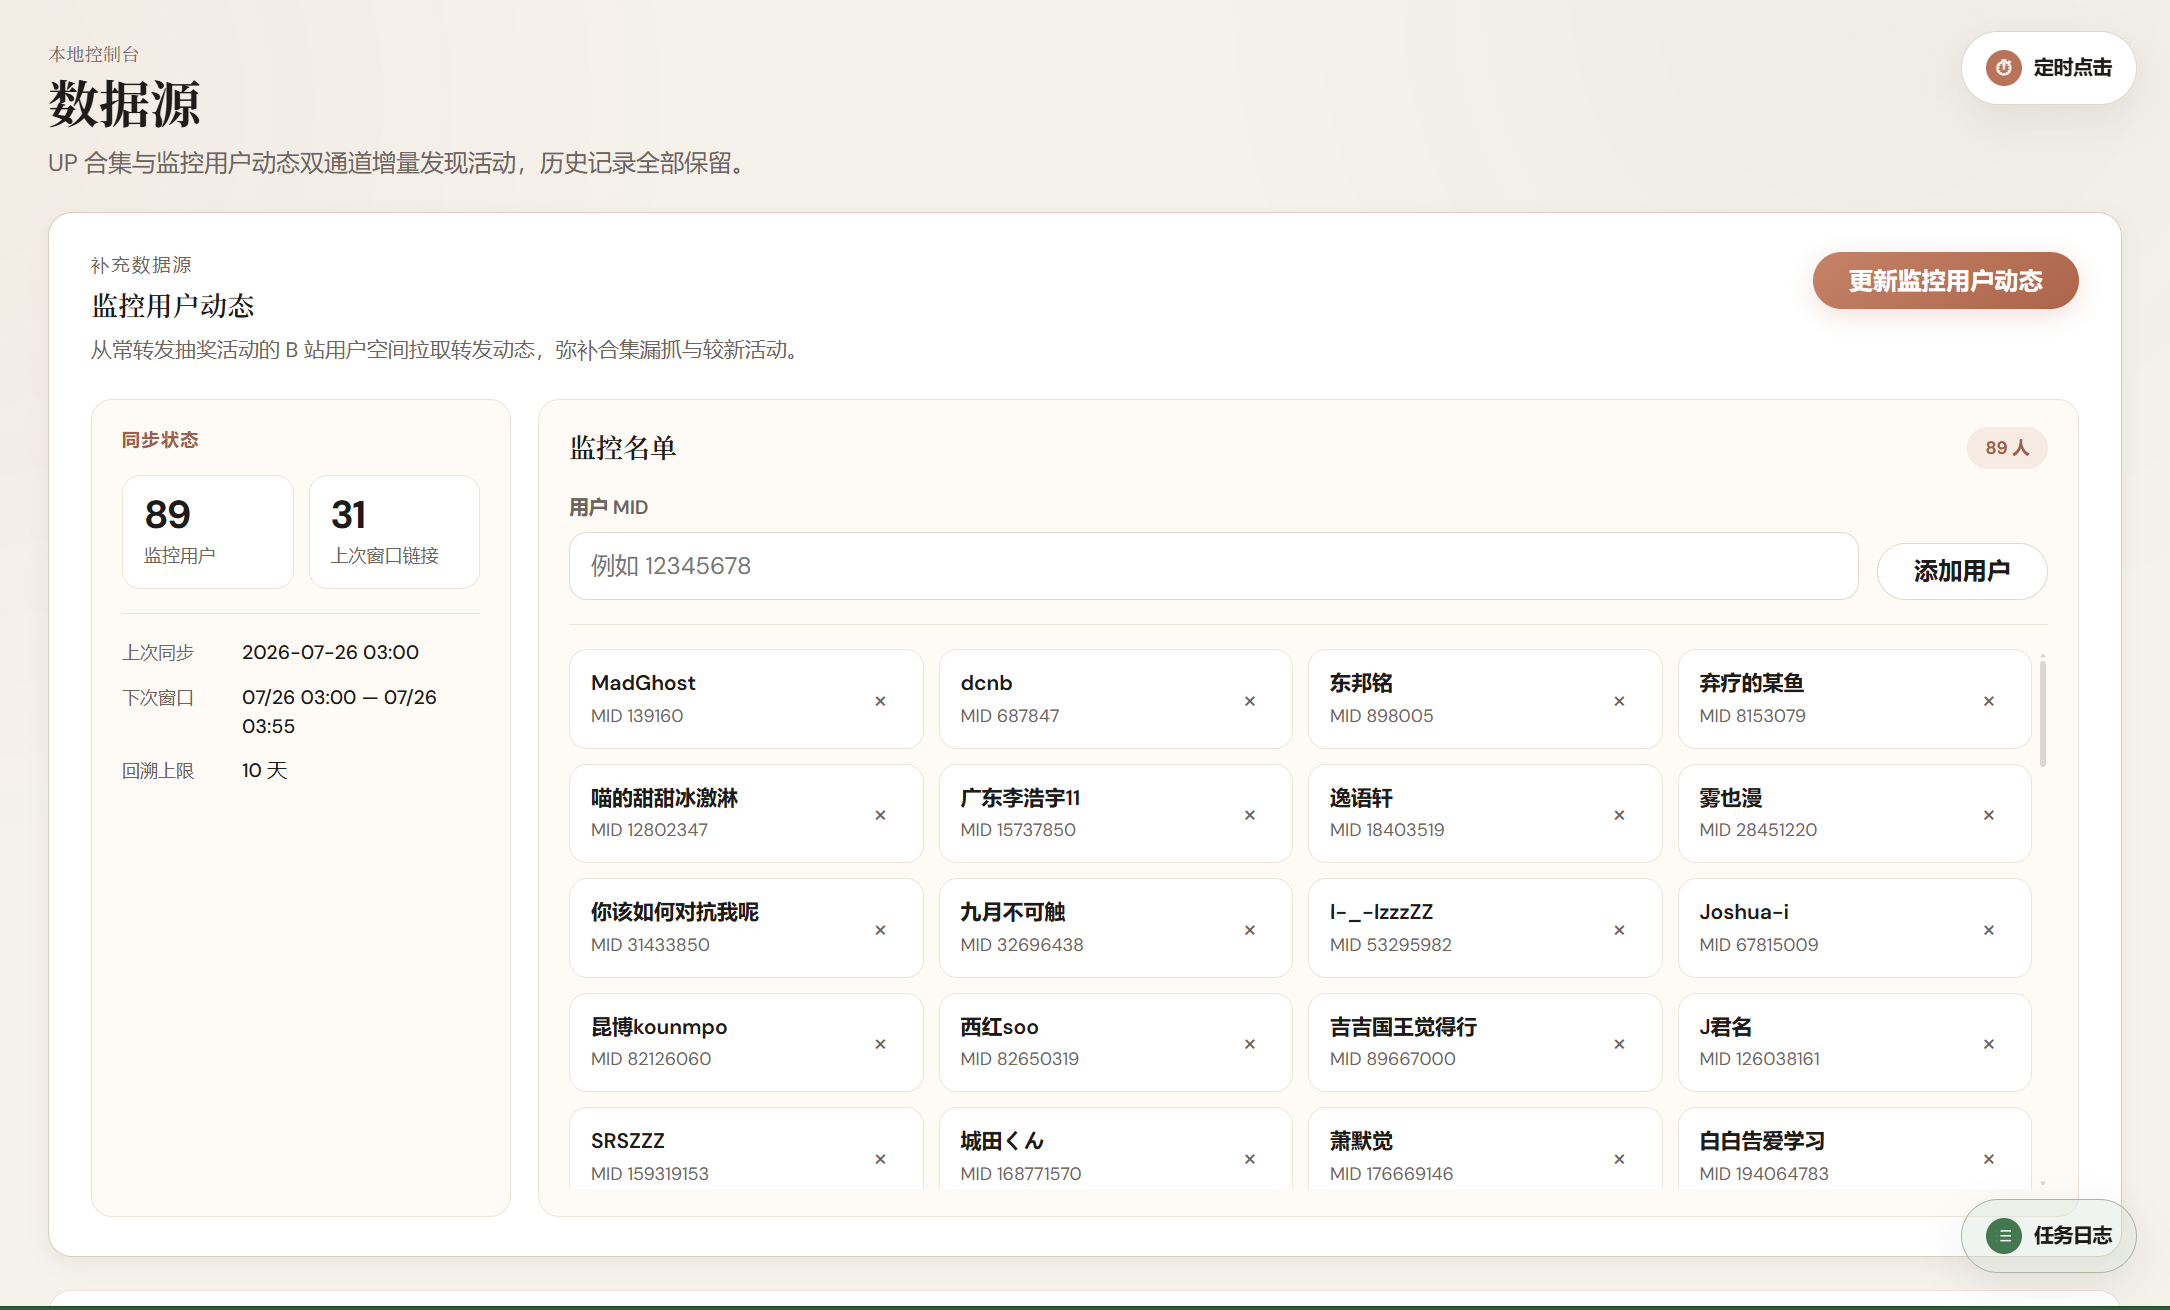The height and width of the screenshot is (1310, 2170).
Task: Click 更新监控用户动态 button
Action: [x=1945, y=281]
